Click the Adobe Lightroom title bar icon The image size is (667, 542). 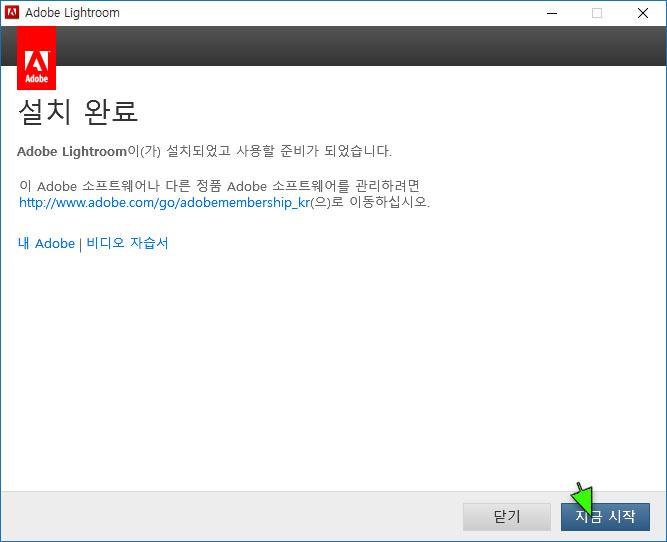coord(12,12)
